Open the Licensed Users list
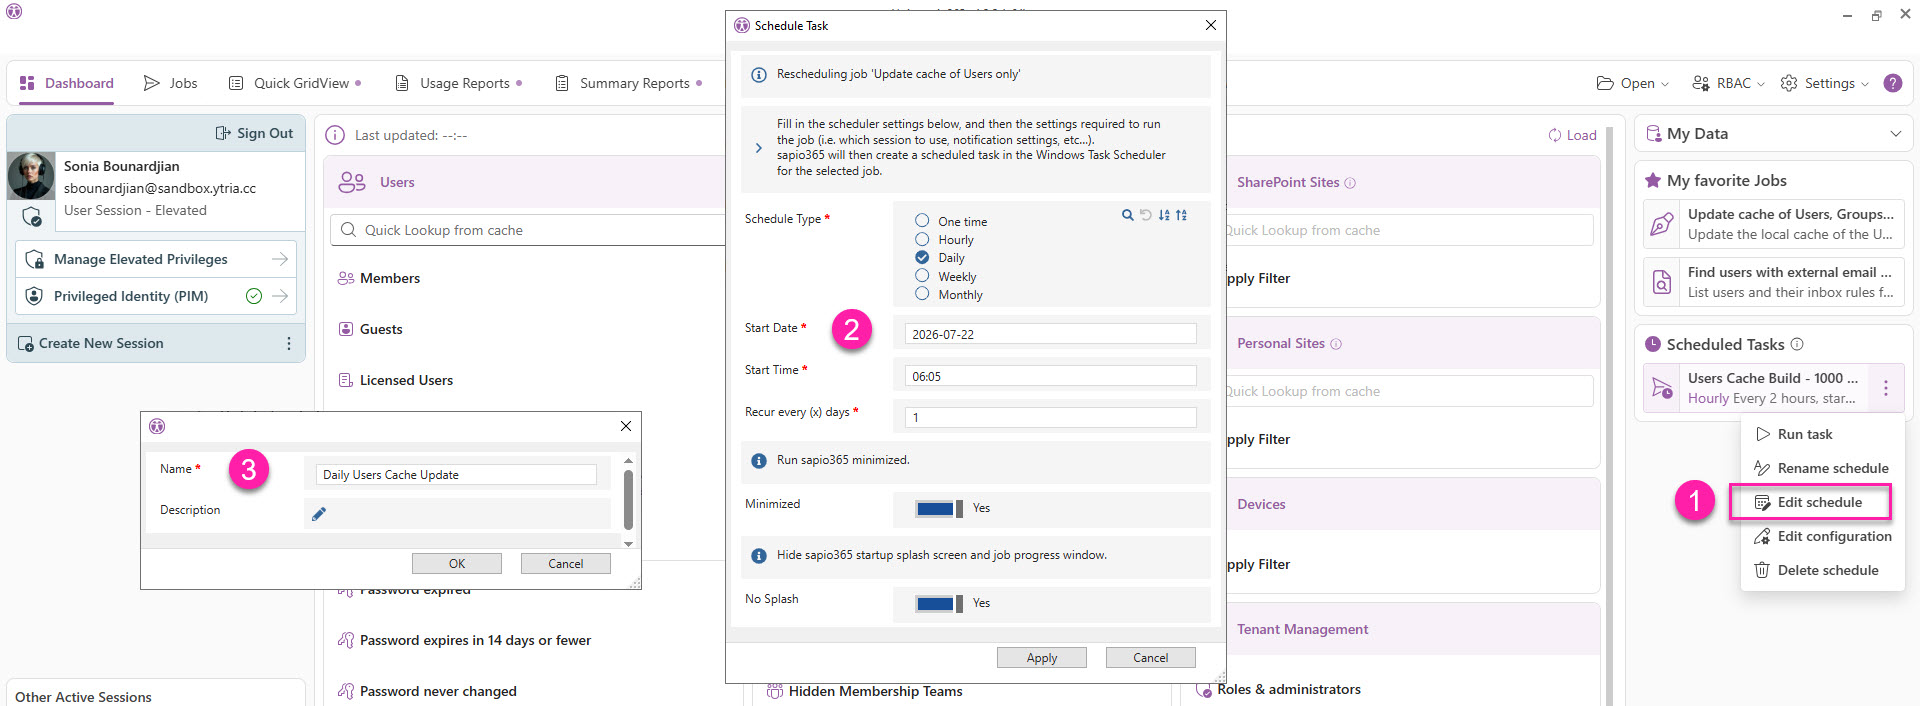Viewport: 1920px width, 706px height. [396, 380]
